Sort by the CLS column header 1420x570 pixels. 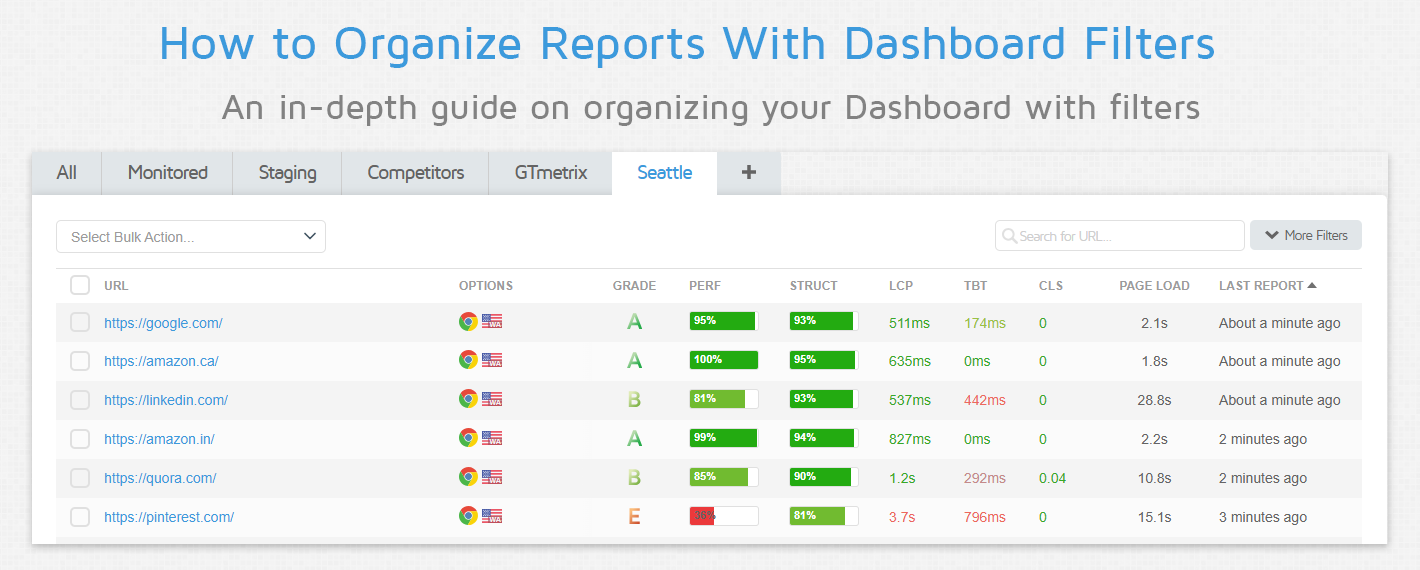1051,286
